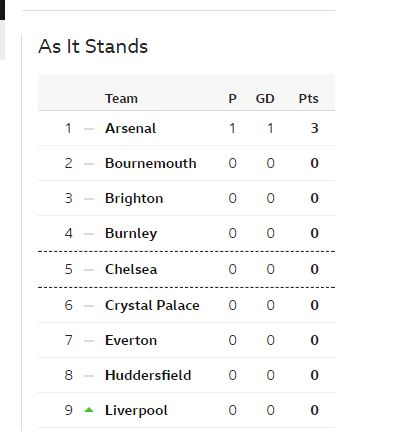Click the no-change dash next to Arsenal
The height and width of the screenshot is (431, 397).
pyautogui.click(x=89, y=128)
